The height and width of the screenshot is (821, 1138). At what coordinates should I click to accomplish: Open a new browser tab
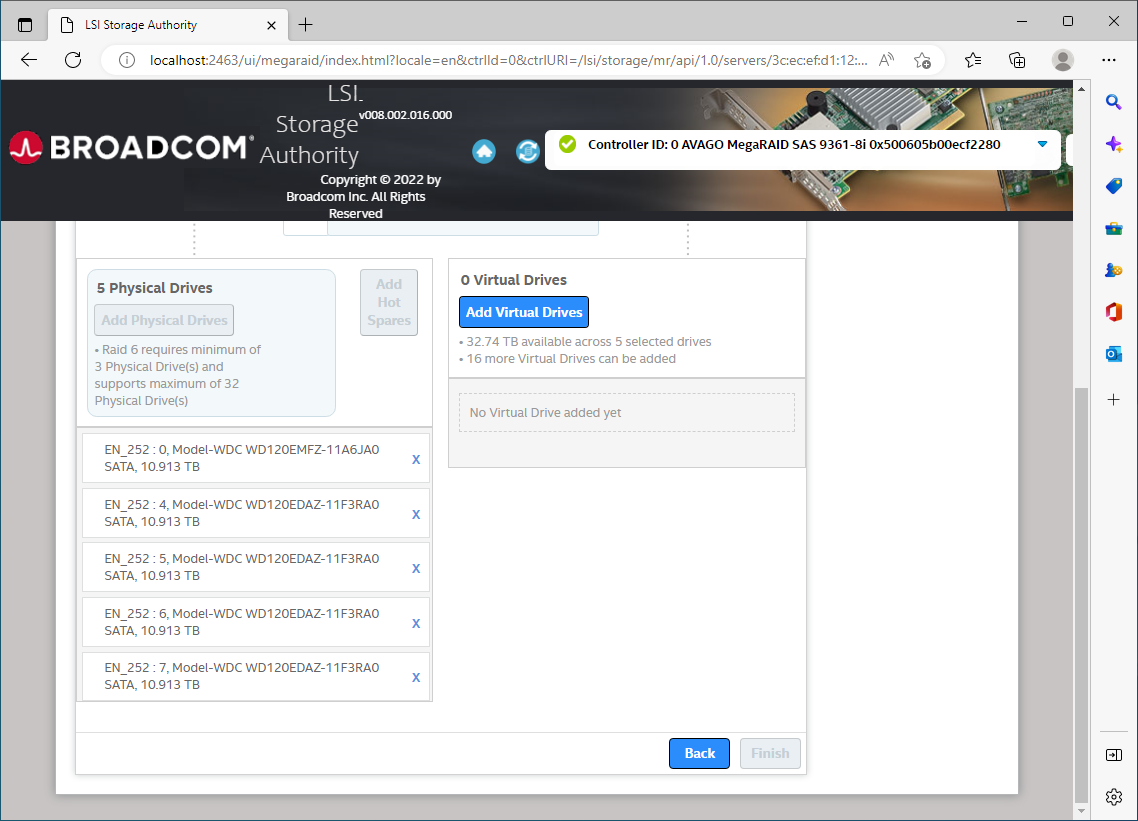point(306,25)
